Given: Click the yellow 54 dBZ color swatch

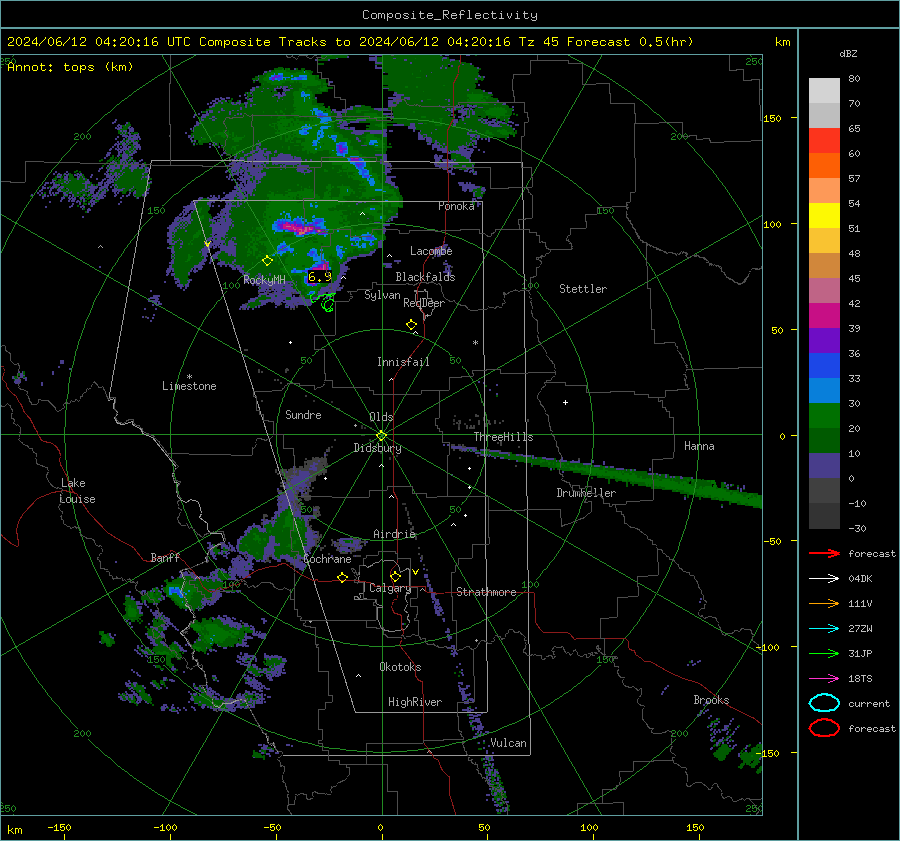Looking at the screenshot, I should tap(824, 215).
